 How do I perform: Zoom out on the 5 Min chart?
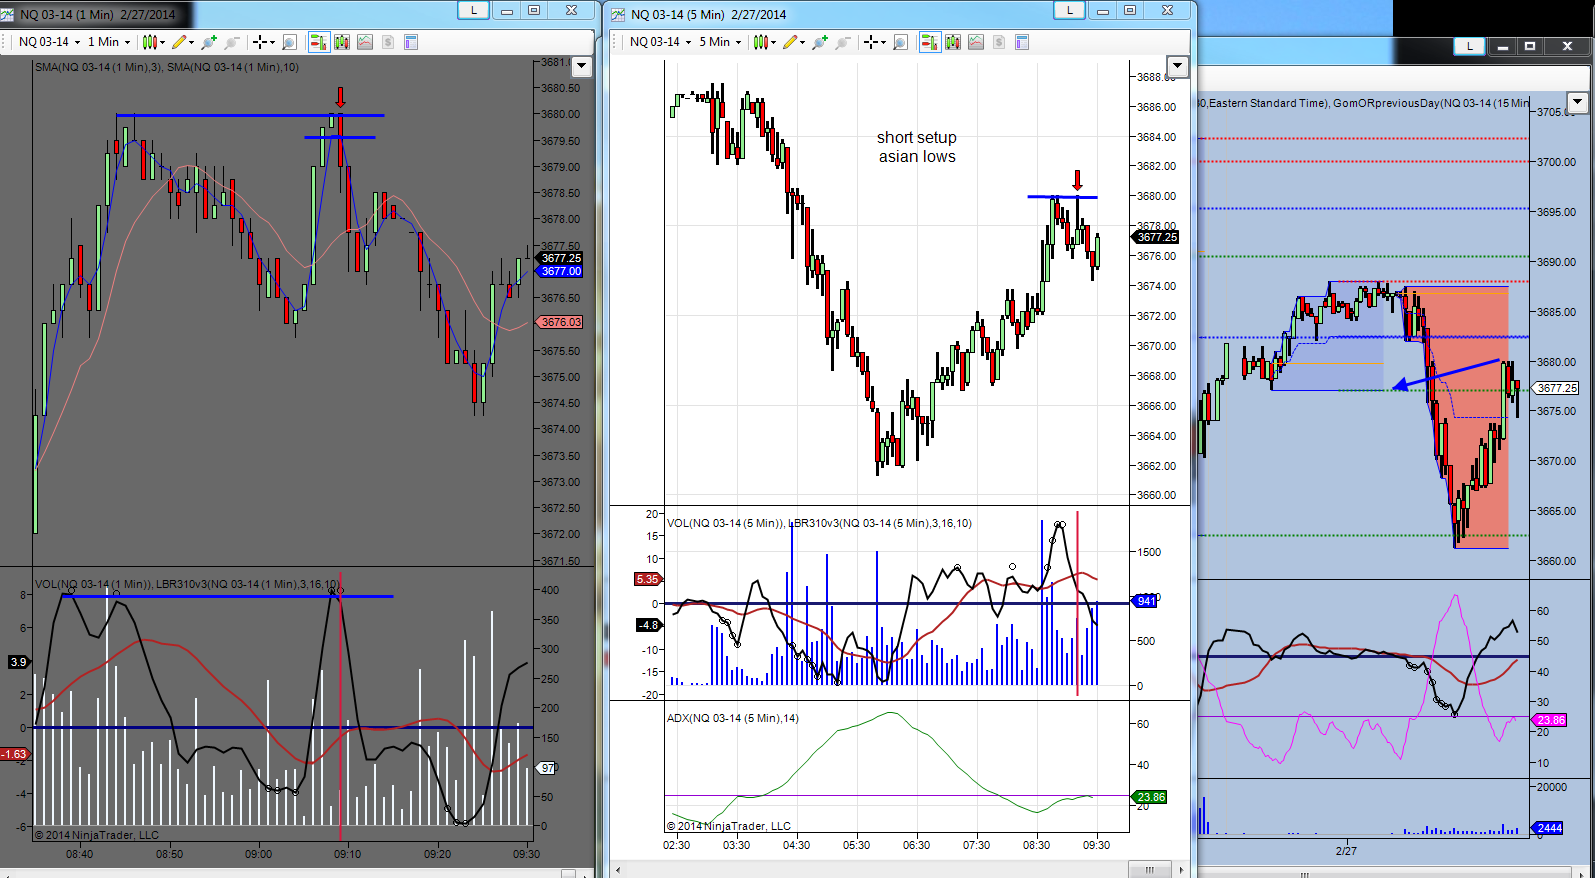coord(843,42)
